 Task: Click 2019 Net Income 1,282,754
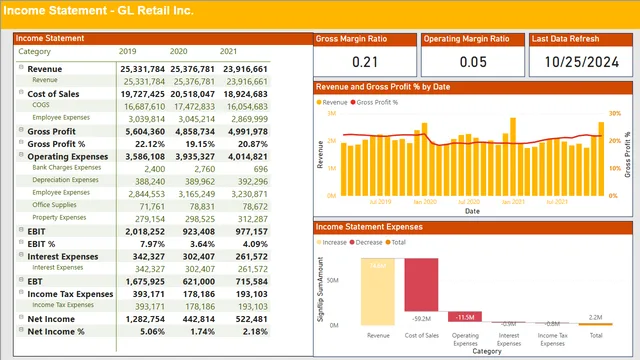(x=145, y=319)
